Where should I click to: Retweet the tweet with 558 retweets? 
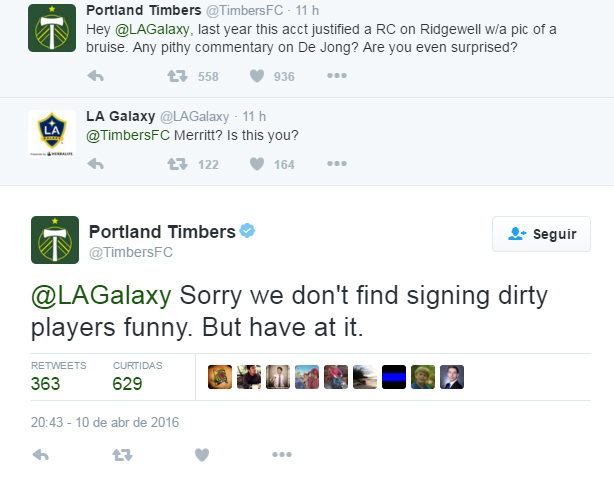(x=176, y=77)
